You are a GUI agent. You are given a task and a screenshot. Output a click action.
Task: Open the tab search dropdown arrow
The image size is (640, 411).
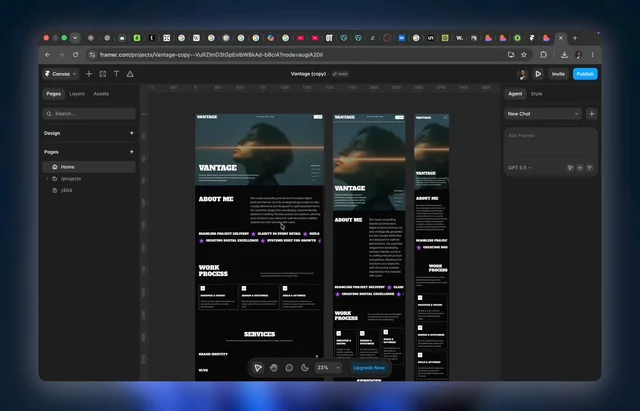75,38
